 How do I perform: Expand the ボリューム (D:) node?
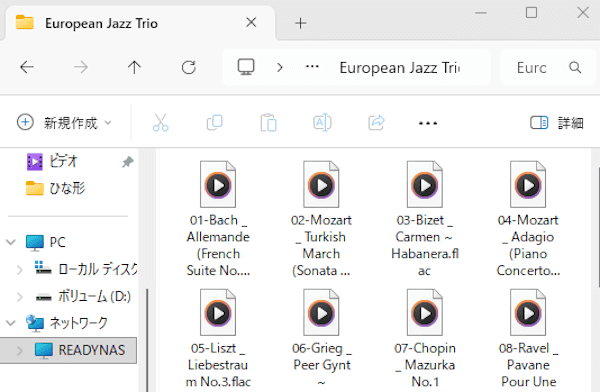20,297
